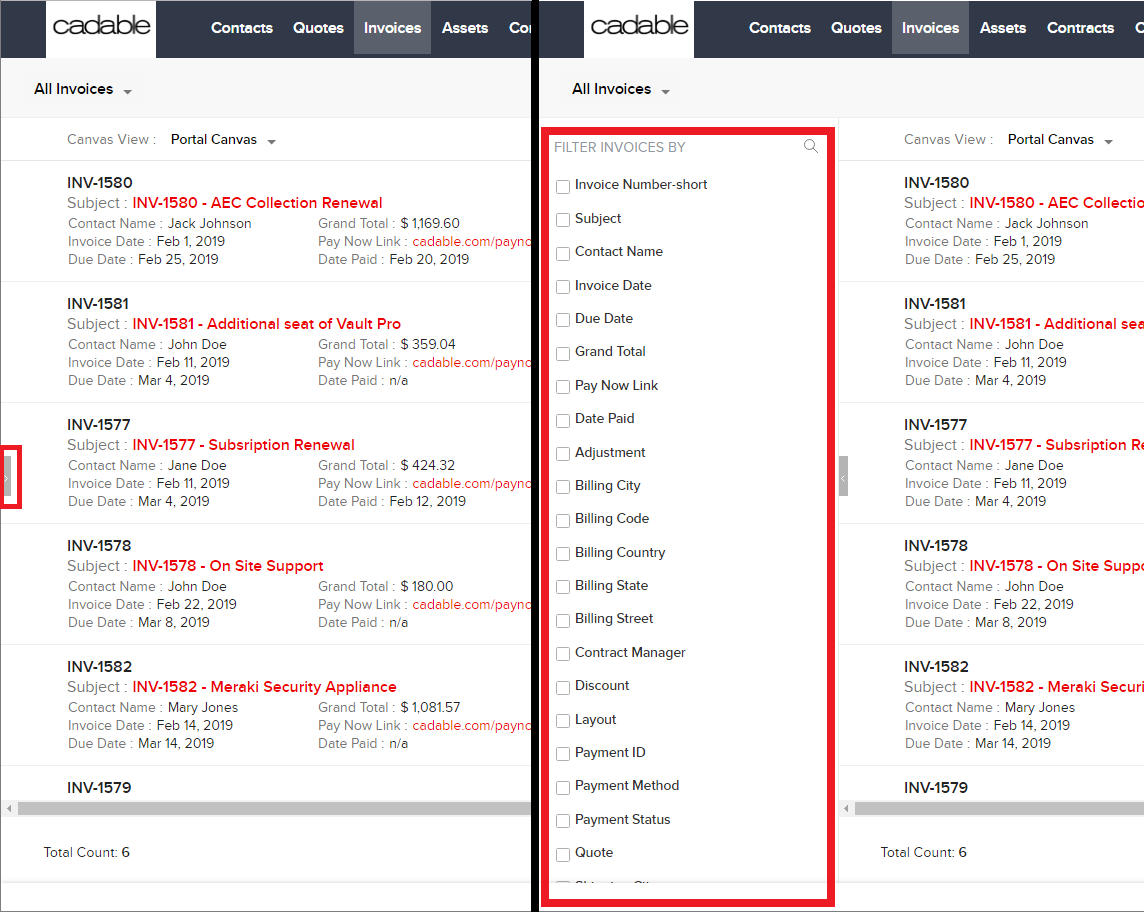
Task: Check the Invoice Number-short filter
Action: pyautogui.click(x=563, y=187)
